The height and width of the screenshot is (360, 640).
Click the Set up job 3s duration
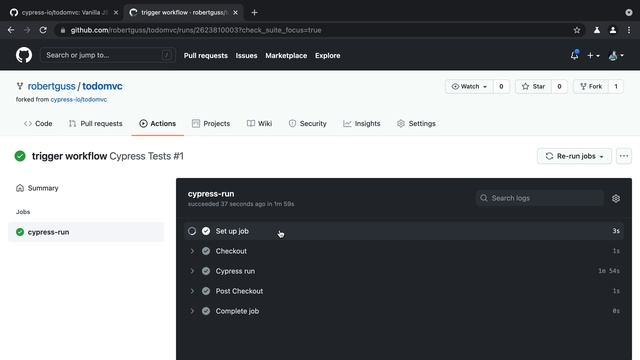pos(616,231)
